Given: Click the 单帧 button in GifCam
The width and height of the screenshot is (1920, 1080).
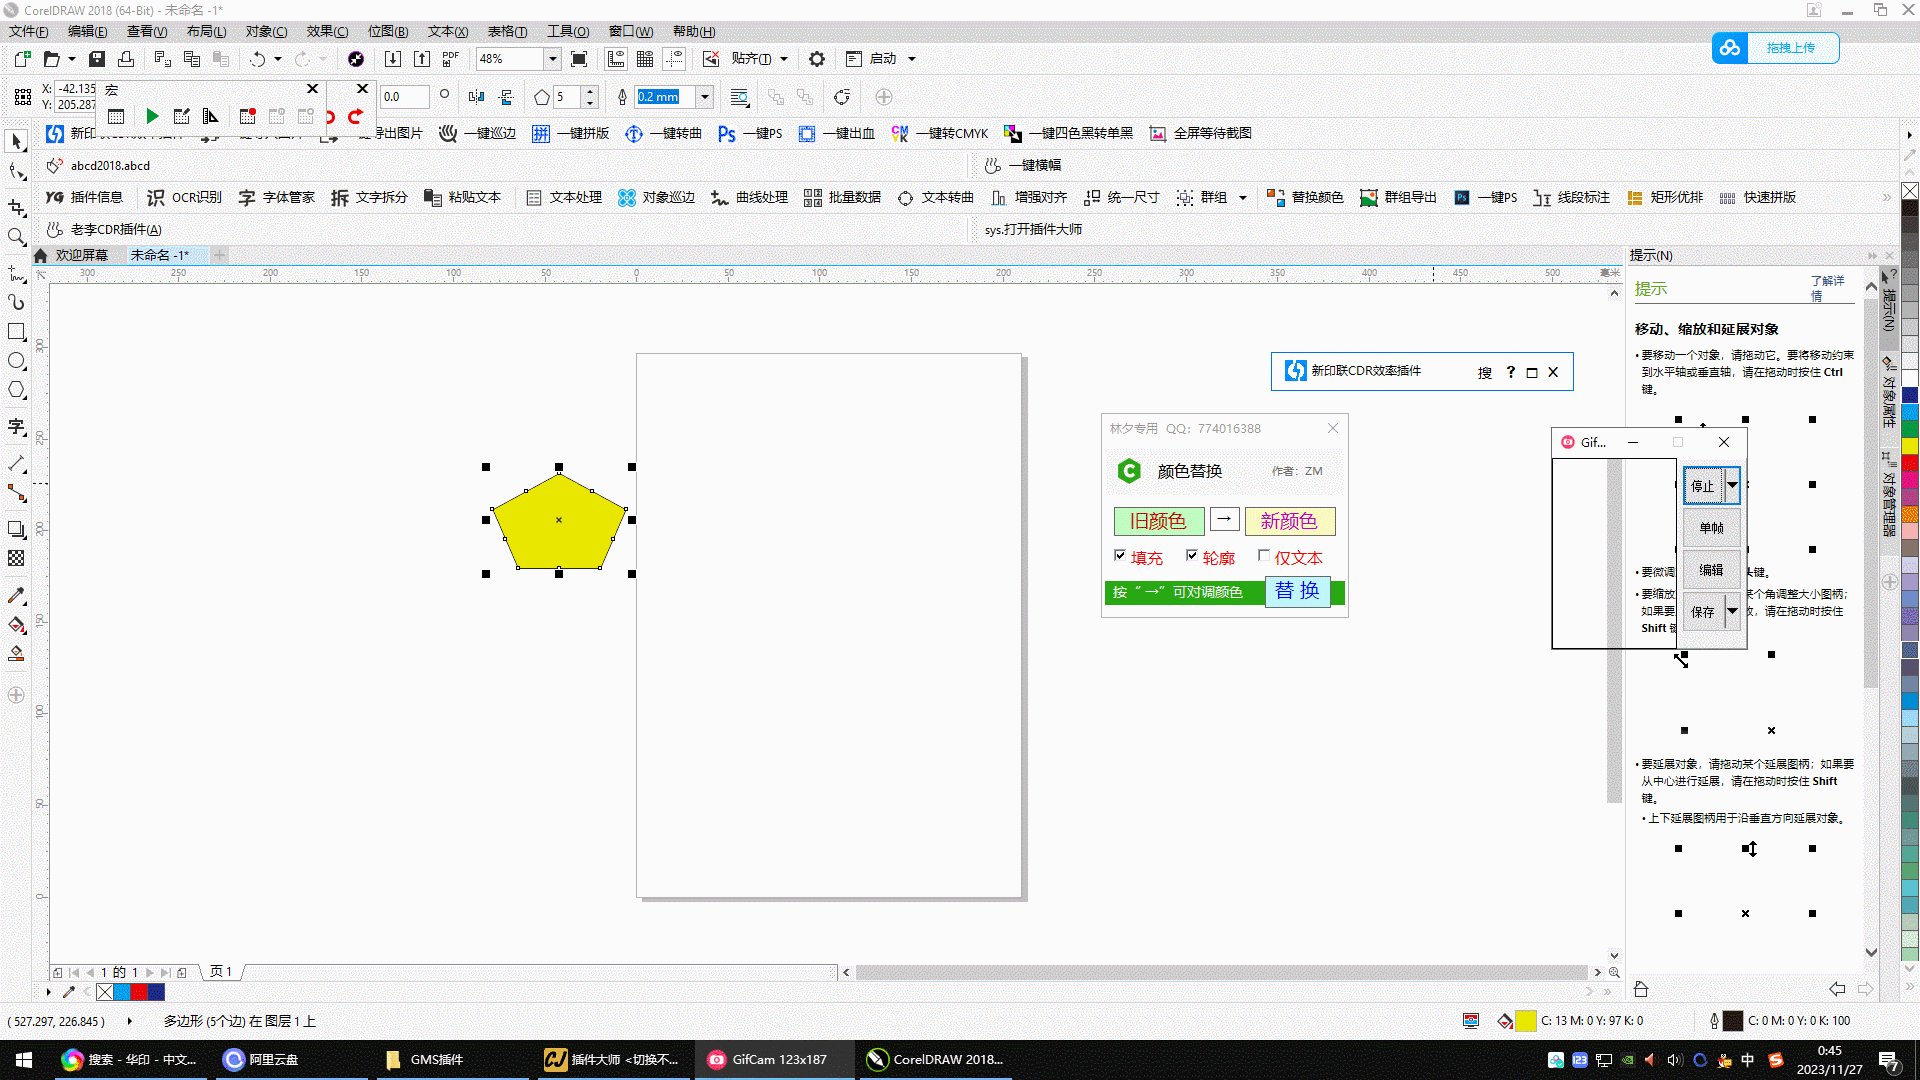Looking at the screenshot, I should 1711,527.
